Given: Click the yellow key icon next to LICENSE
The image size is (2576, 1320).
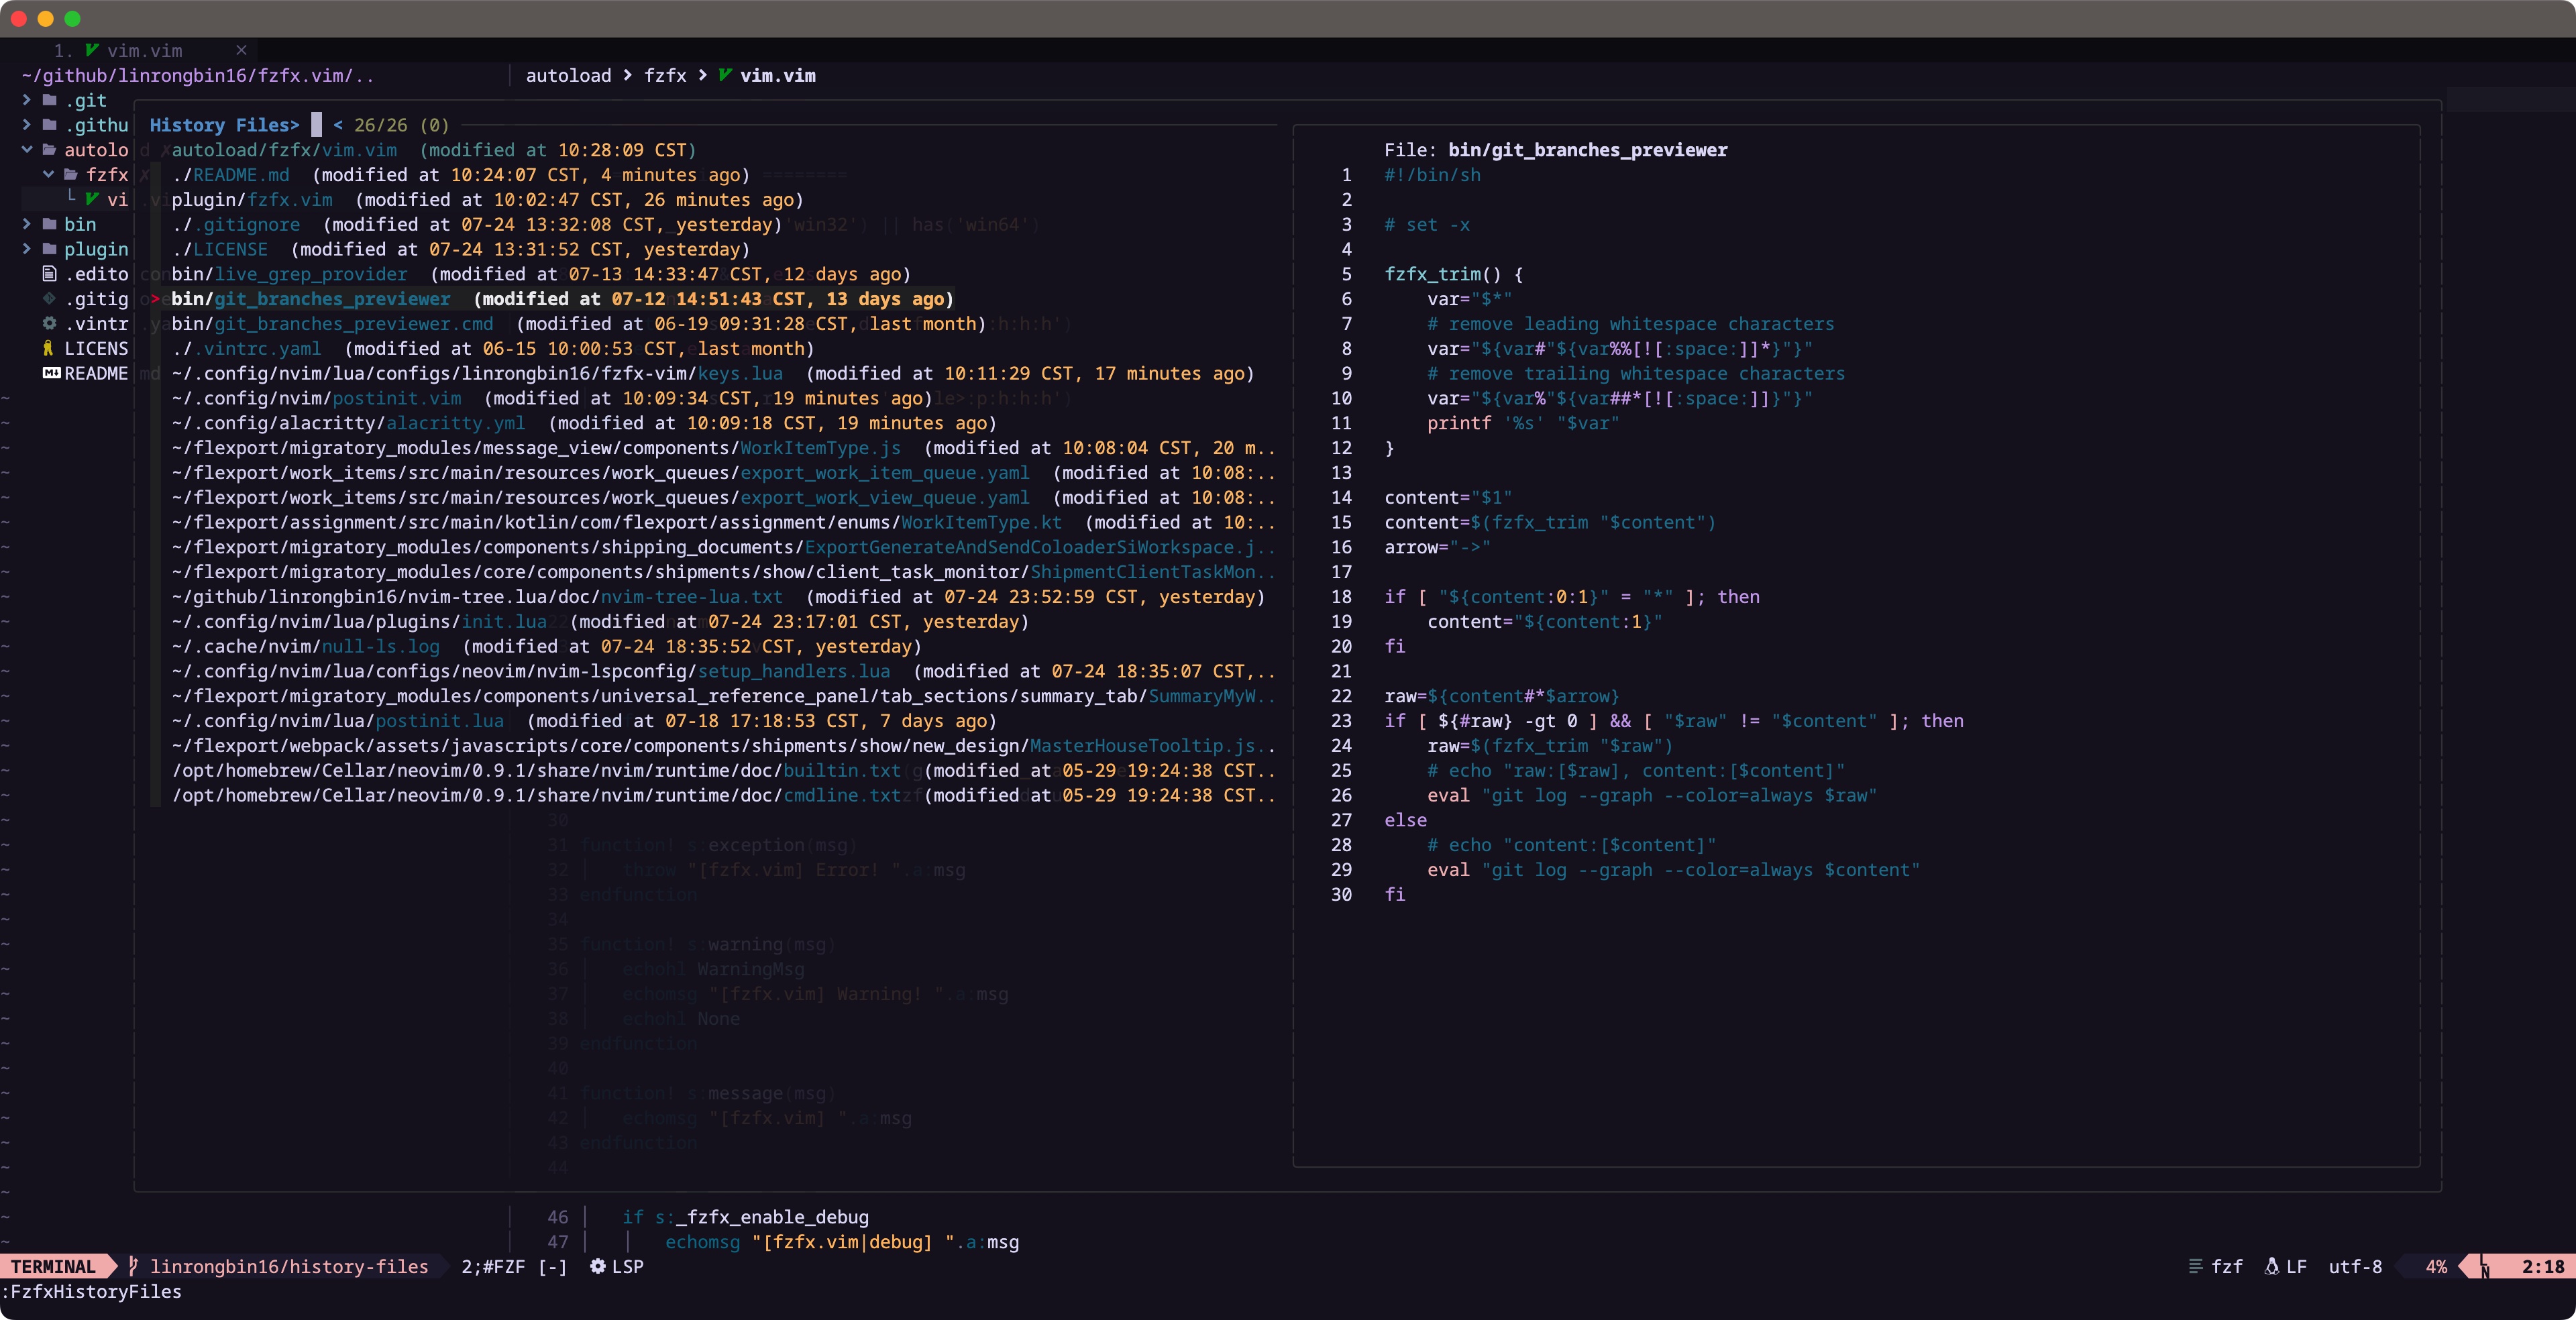Looking at the screenshot, I should click(48, 348).
